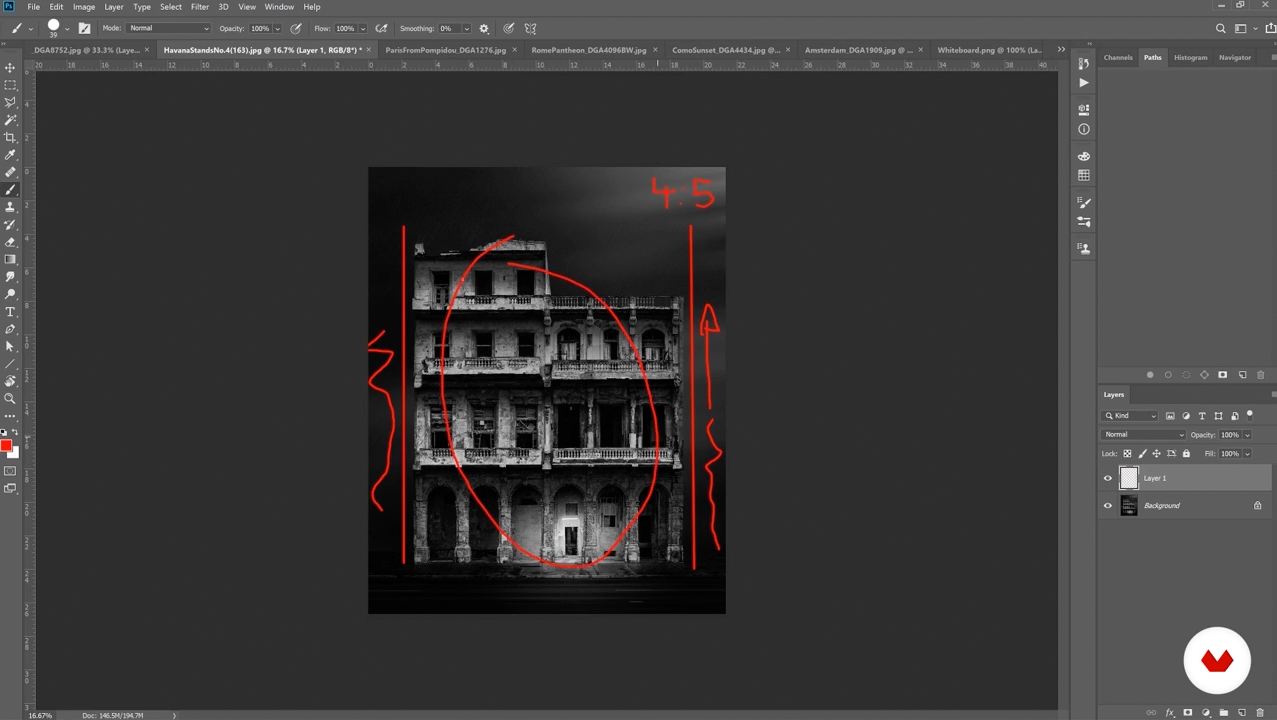Open the Flow percentage dropdown
Image resolution: width=1277 pixels, height=720 pixels.
pos(362,28)
